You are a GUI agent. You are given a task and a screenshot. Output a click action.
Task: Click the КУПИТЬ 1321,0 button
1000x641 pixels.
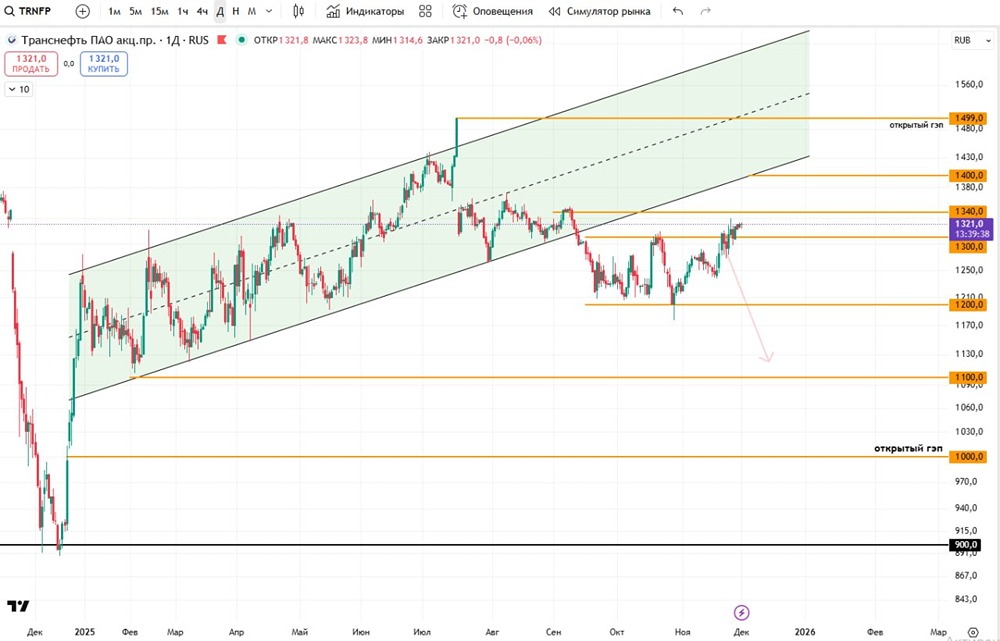[x=104, y=64]
